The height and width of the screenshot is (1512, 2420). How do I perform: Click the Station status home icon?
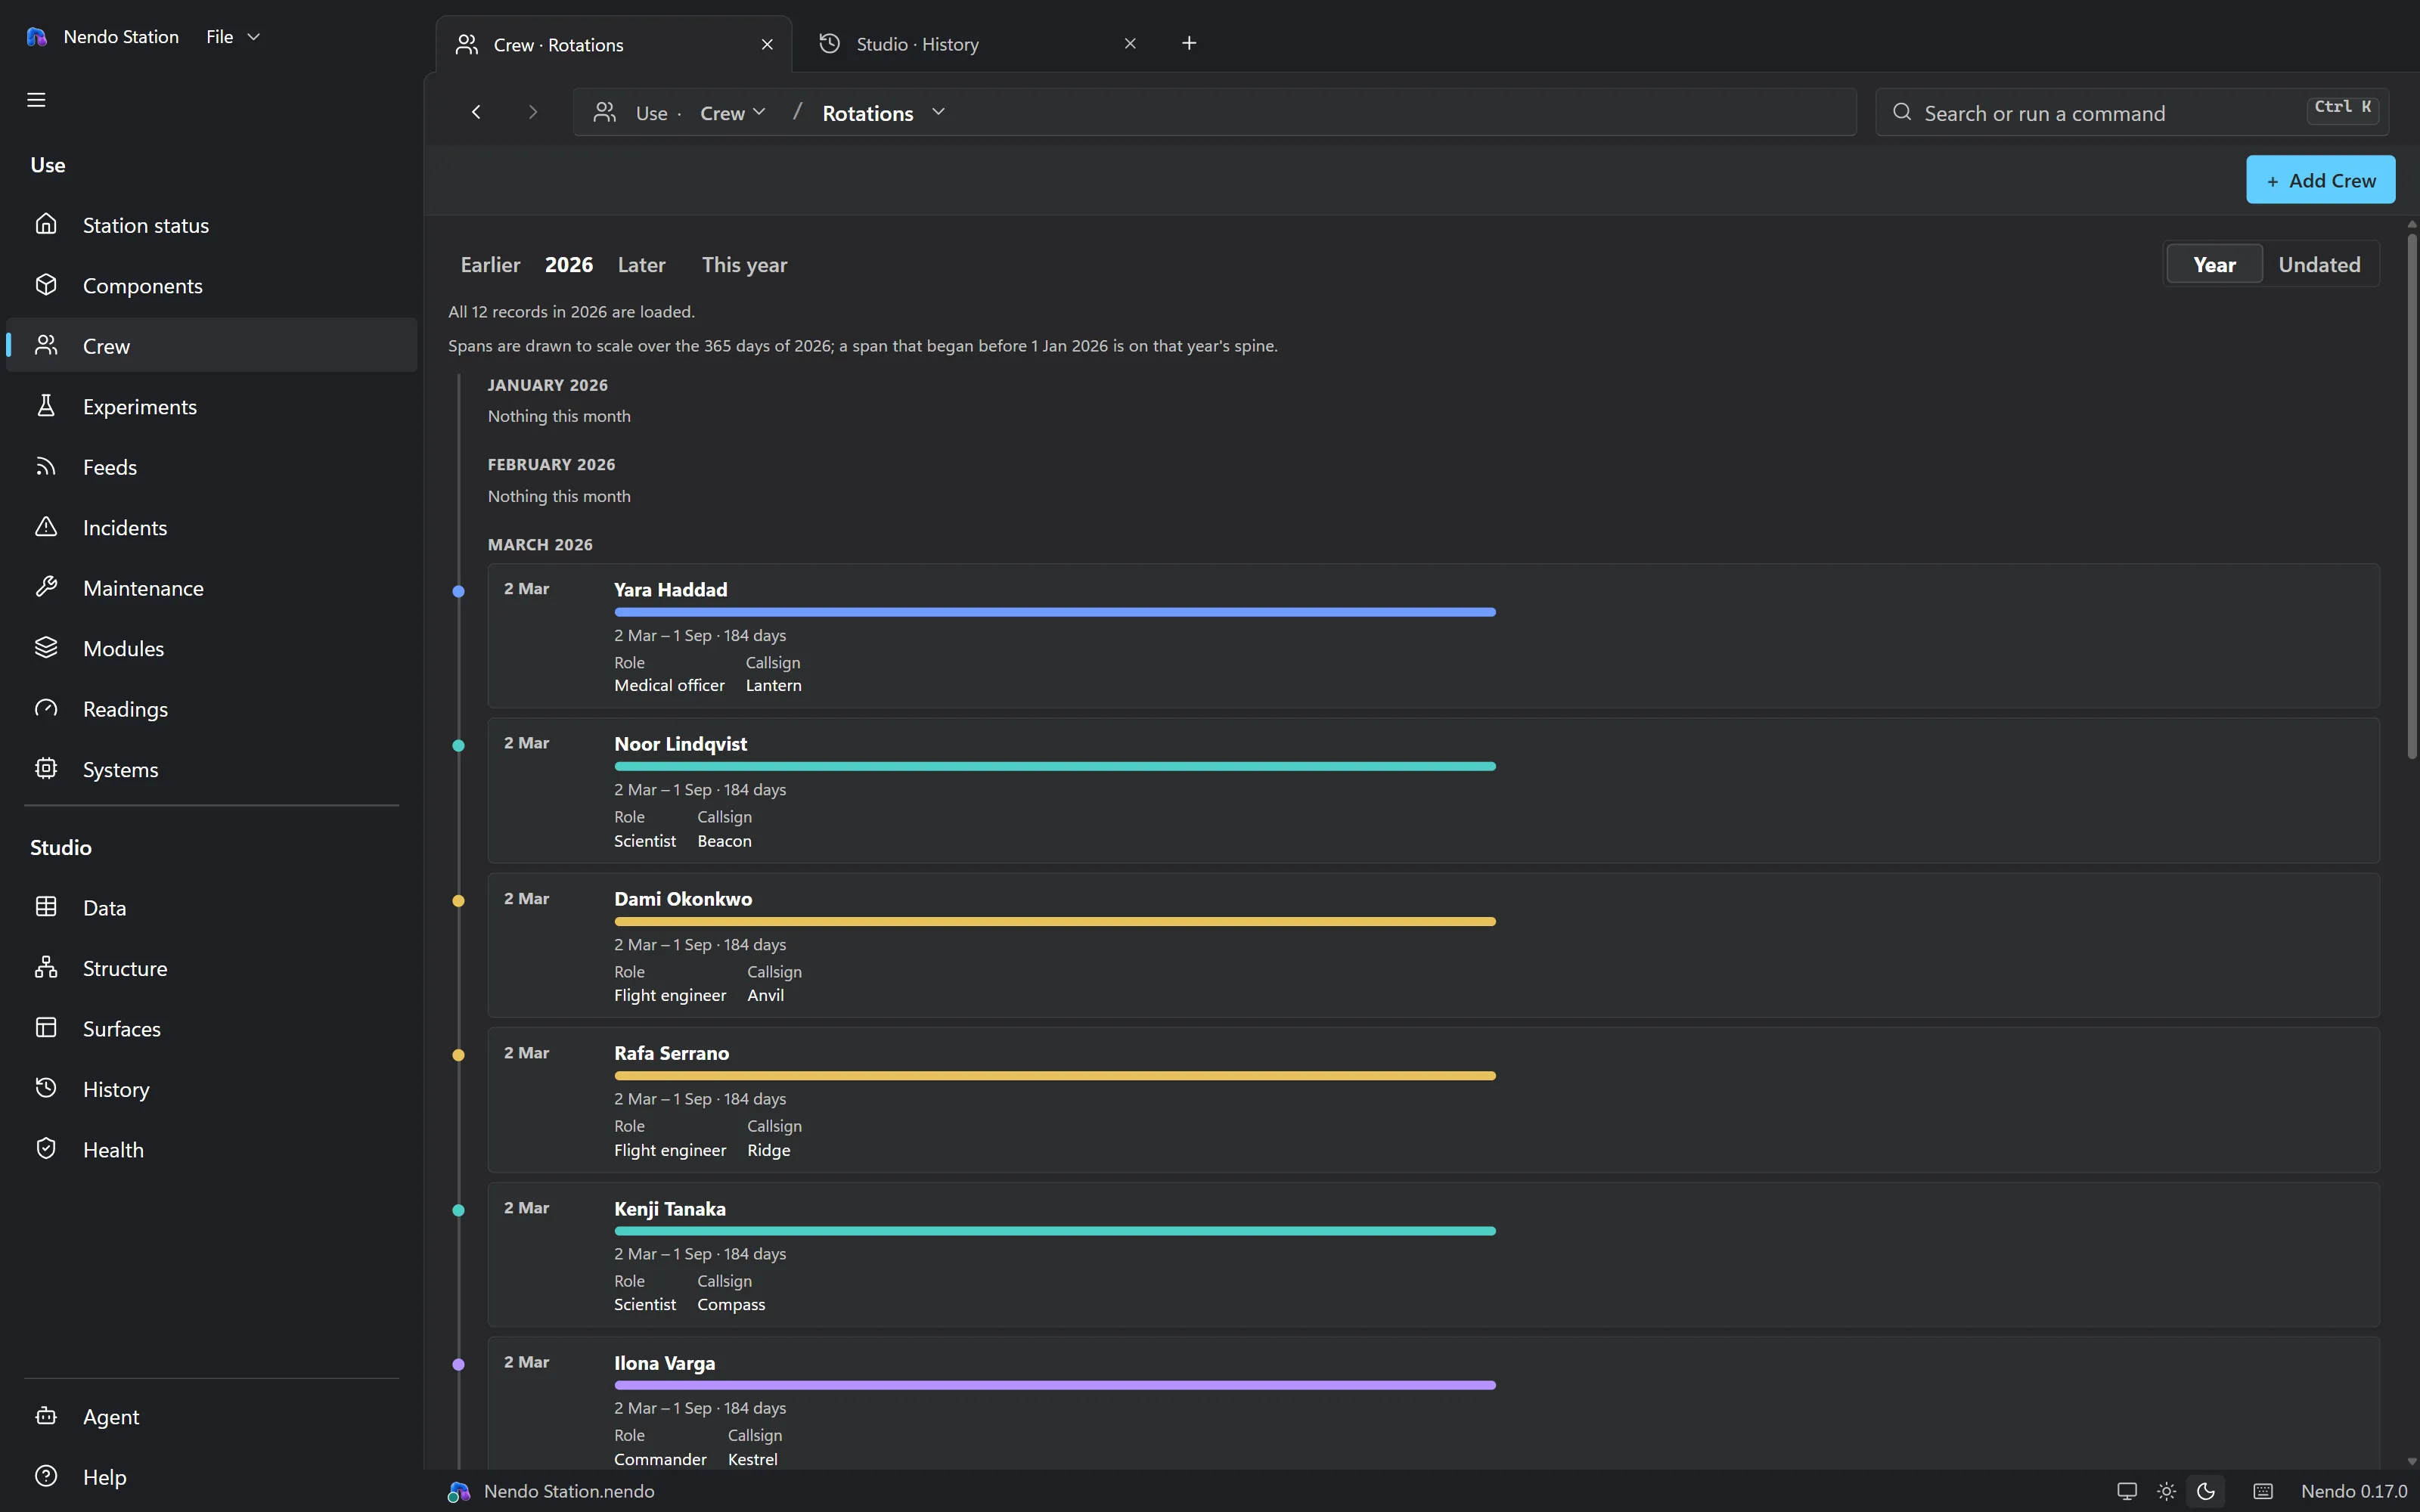[46, 224]
